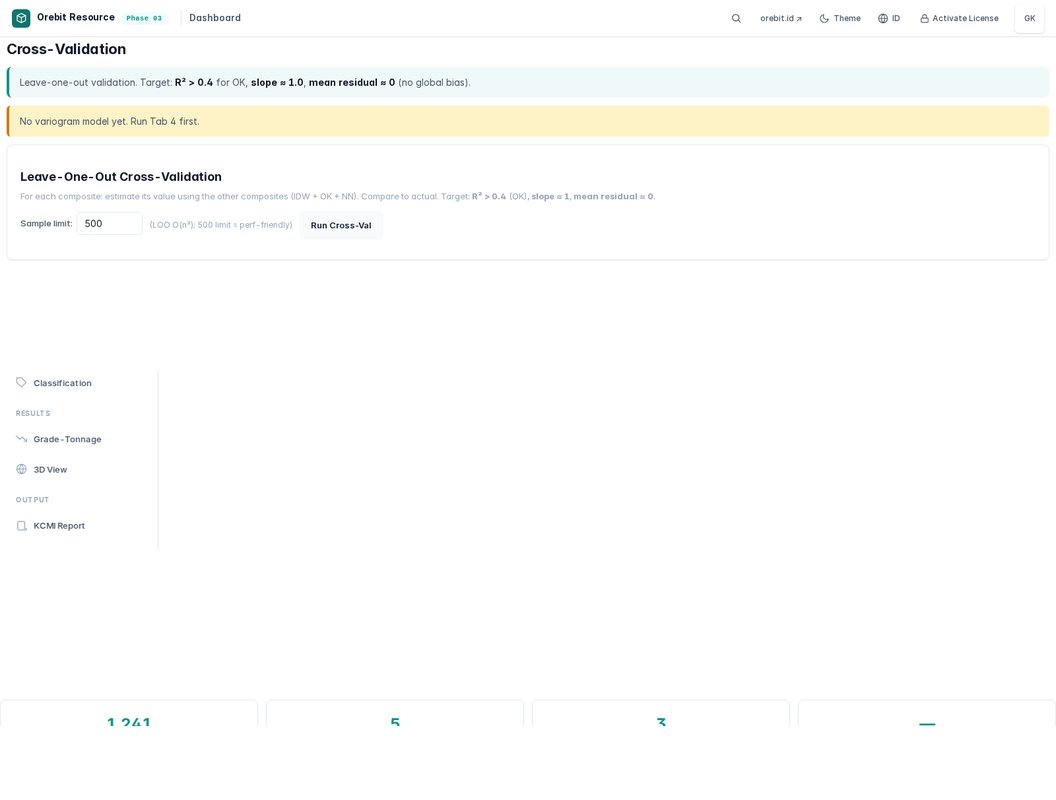Viewport: 1056px width, 800px height.
Task: Click the '(LOO O(n²); 500 limit' hint text
Action: (x=221, y=225)
